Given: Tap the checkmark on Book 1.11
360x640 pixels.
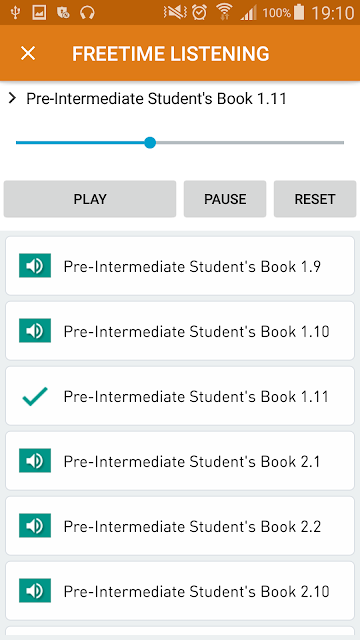Looking at the screenshot, I should click(x=35, y=396).
